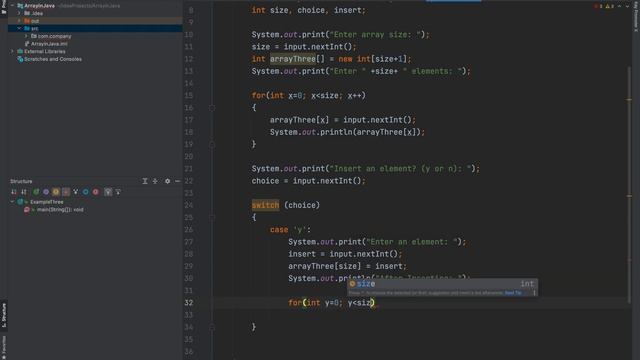
Task: Click the warning stripe mark in right scrollbar
Action: 629,99
